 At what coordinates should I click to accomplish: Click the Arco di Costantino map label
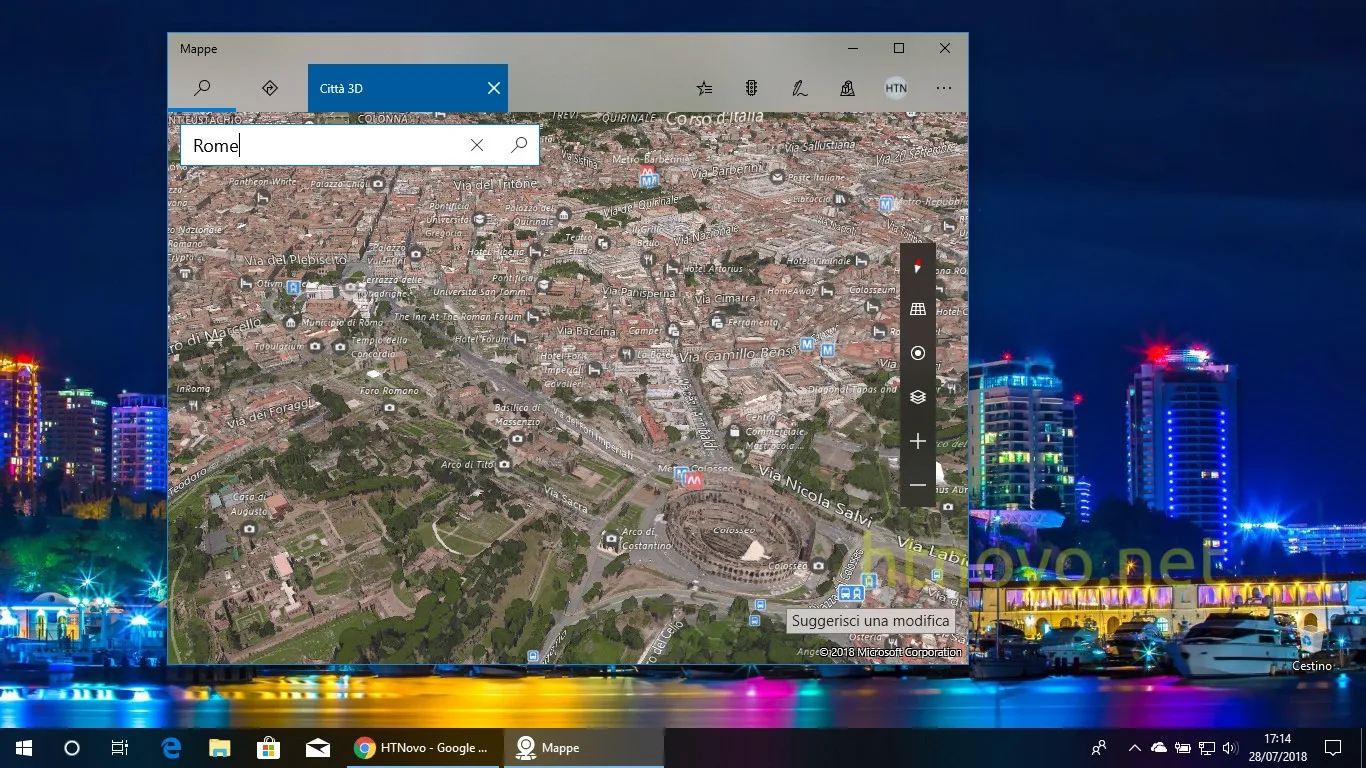coord(647,539)
